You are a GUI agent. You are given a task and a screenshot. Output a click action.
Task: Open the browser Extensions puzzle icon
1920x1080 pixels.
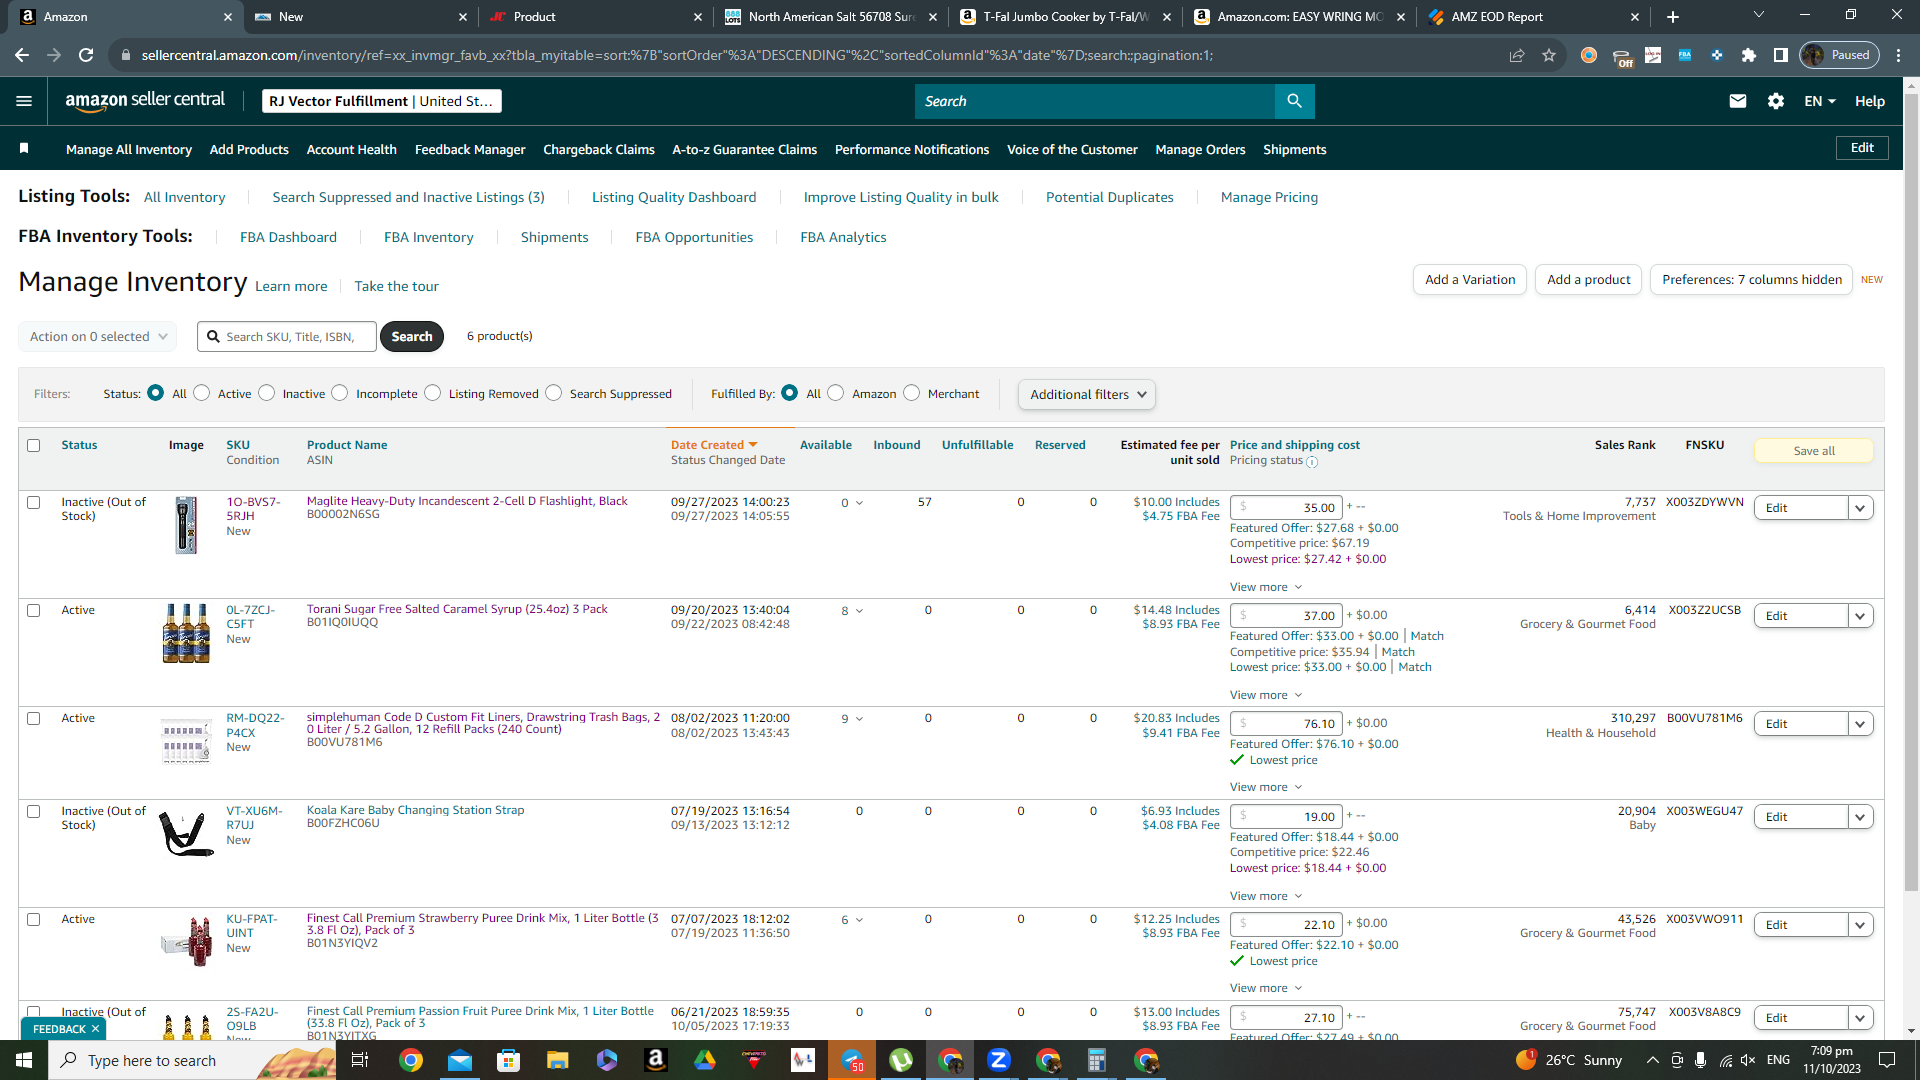point(1749,55)
